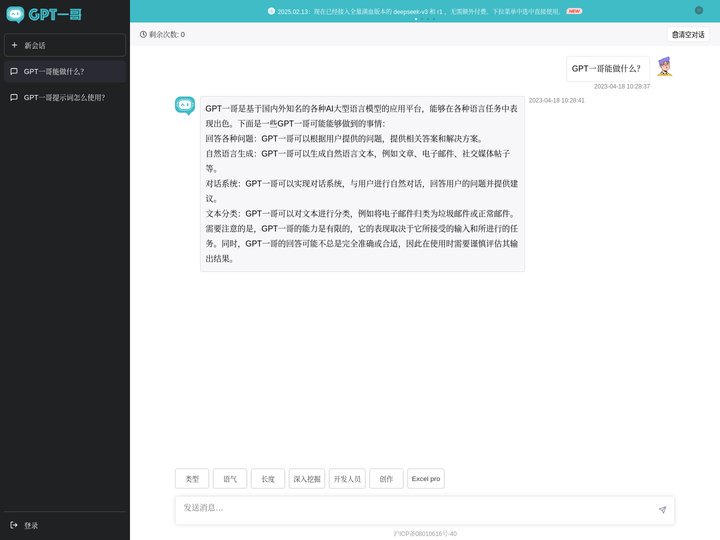720x540 pixels.
Task: Clear the conversation with 清空对话
Action: tap(688, 34)
